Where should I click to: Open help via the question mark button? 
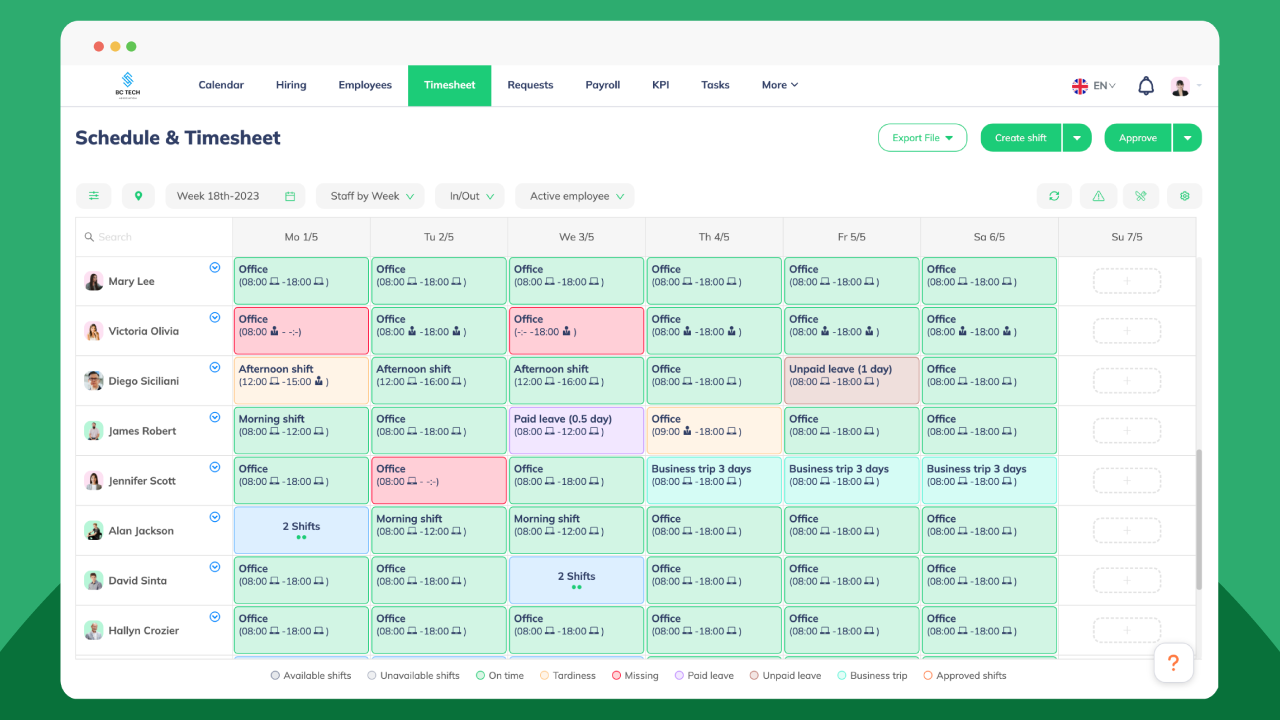(x=1173, y=662)
